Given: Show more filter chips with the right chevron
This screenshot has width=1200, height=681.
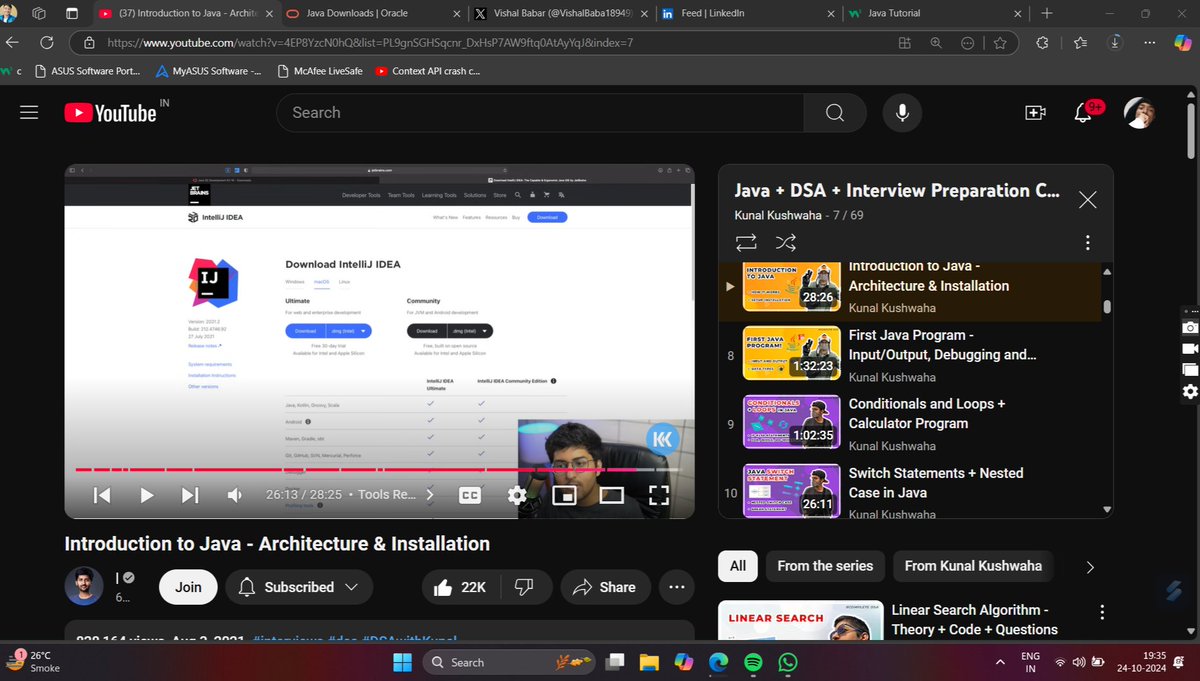Looking at the screenshot, I should (x=1090, y=567).
